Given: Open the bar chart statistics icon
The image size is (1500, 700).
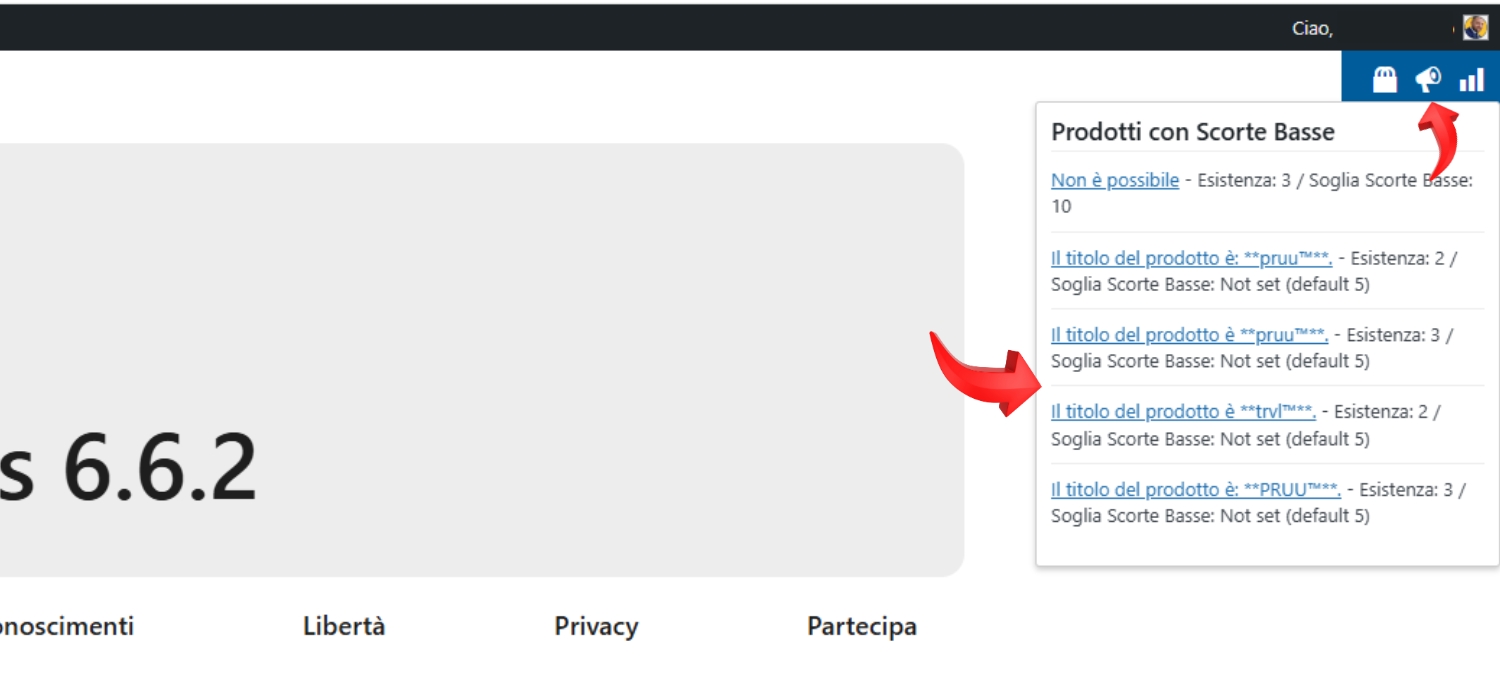Looking at the screenshot, I should 1472,79.
